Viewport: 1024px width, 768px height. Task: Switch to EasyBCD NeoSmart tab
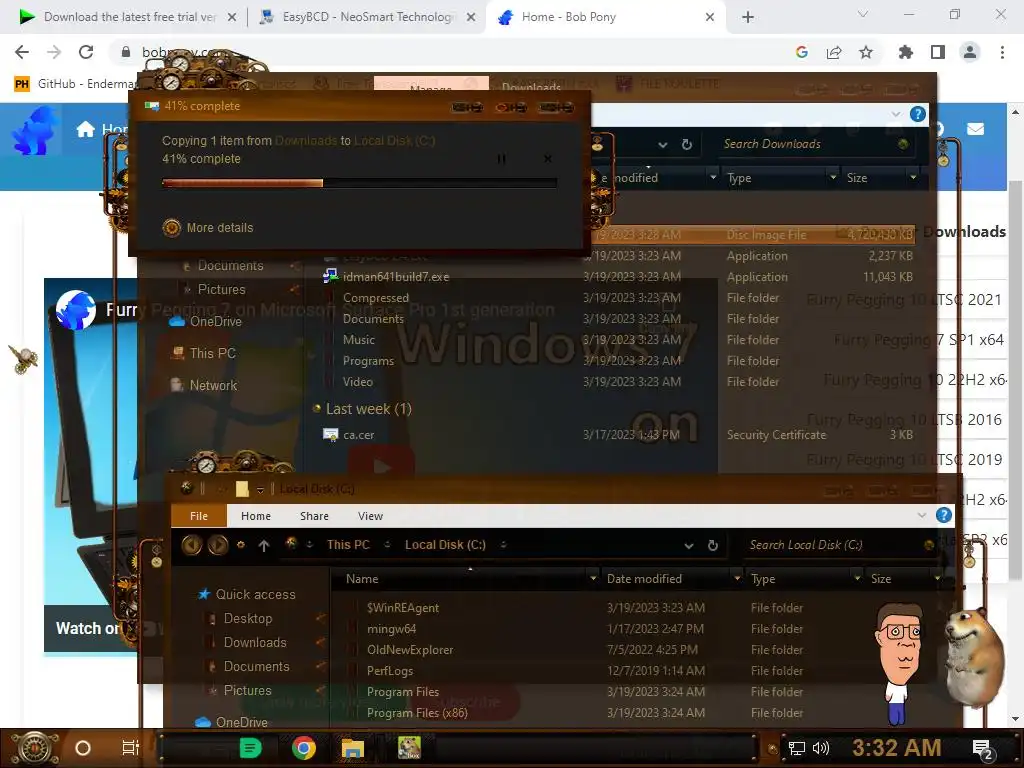tap(368, 17)
